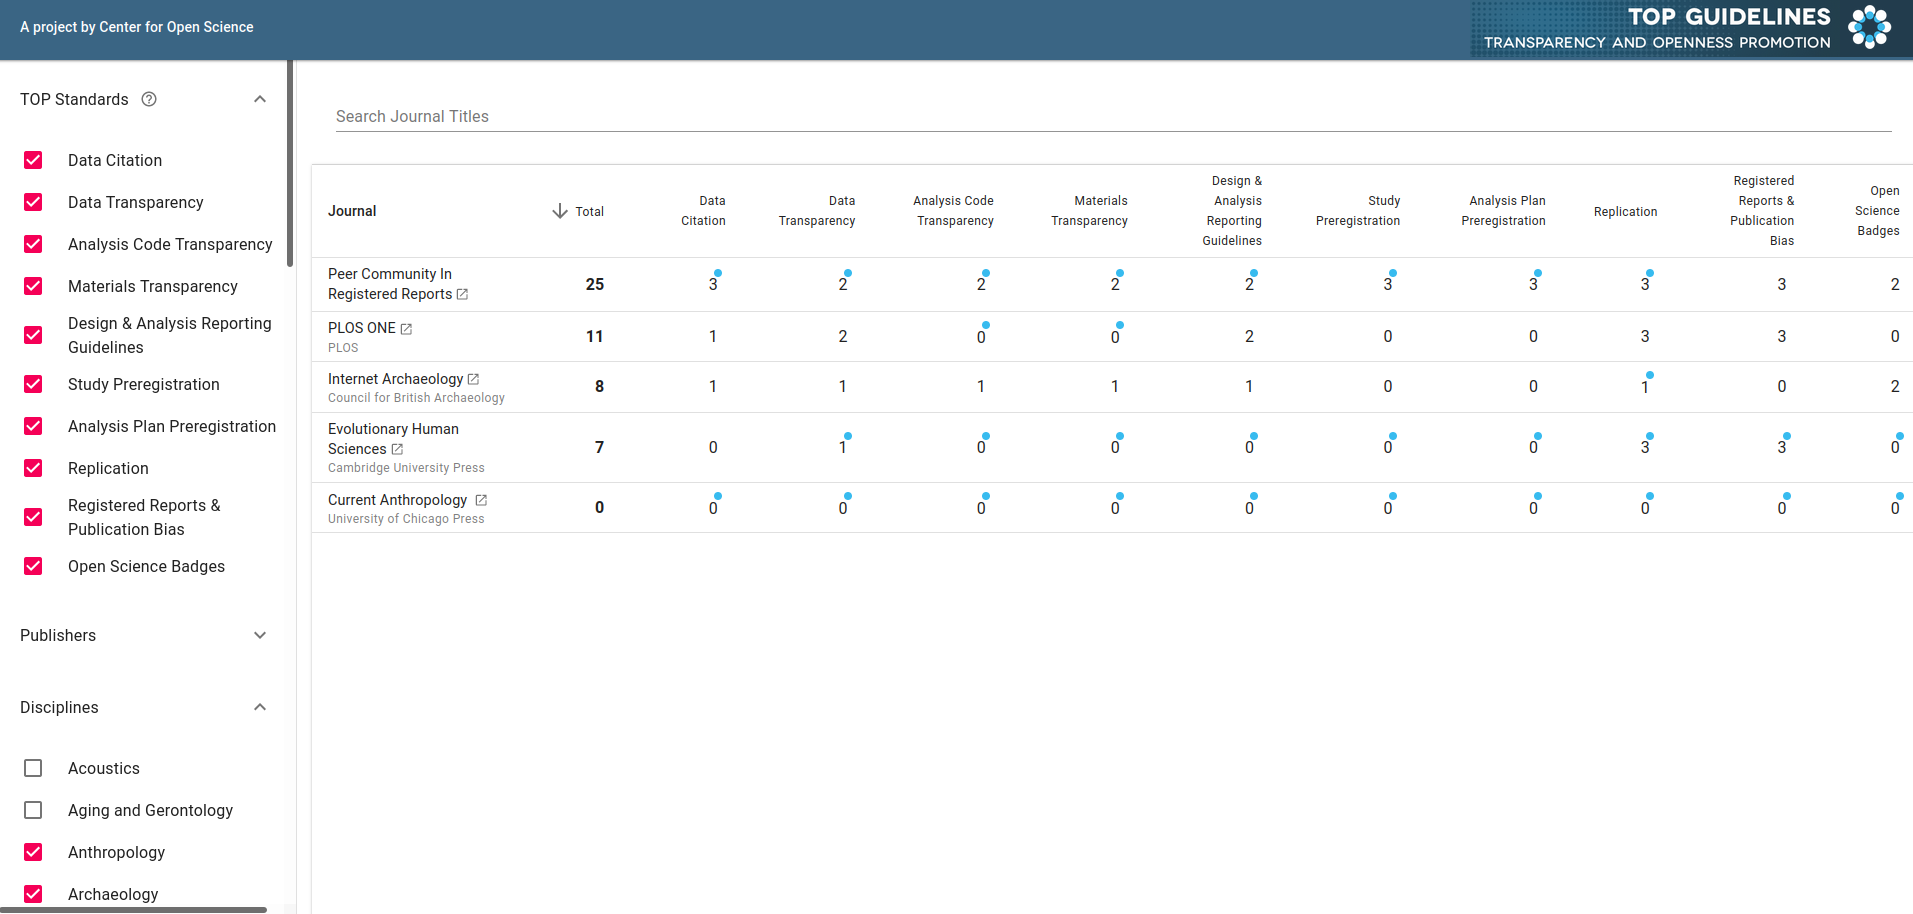Sort by Materials Transparency column header
1913x914 pixels.
pyautogui.click(x=1089, y=211)
